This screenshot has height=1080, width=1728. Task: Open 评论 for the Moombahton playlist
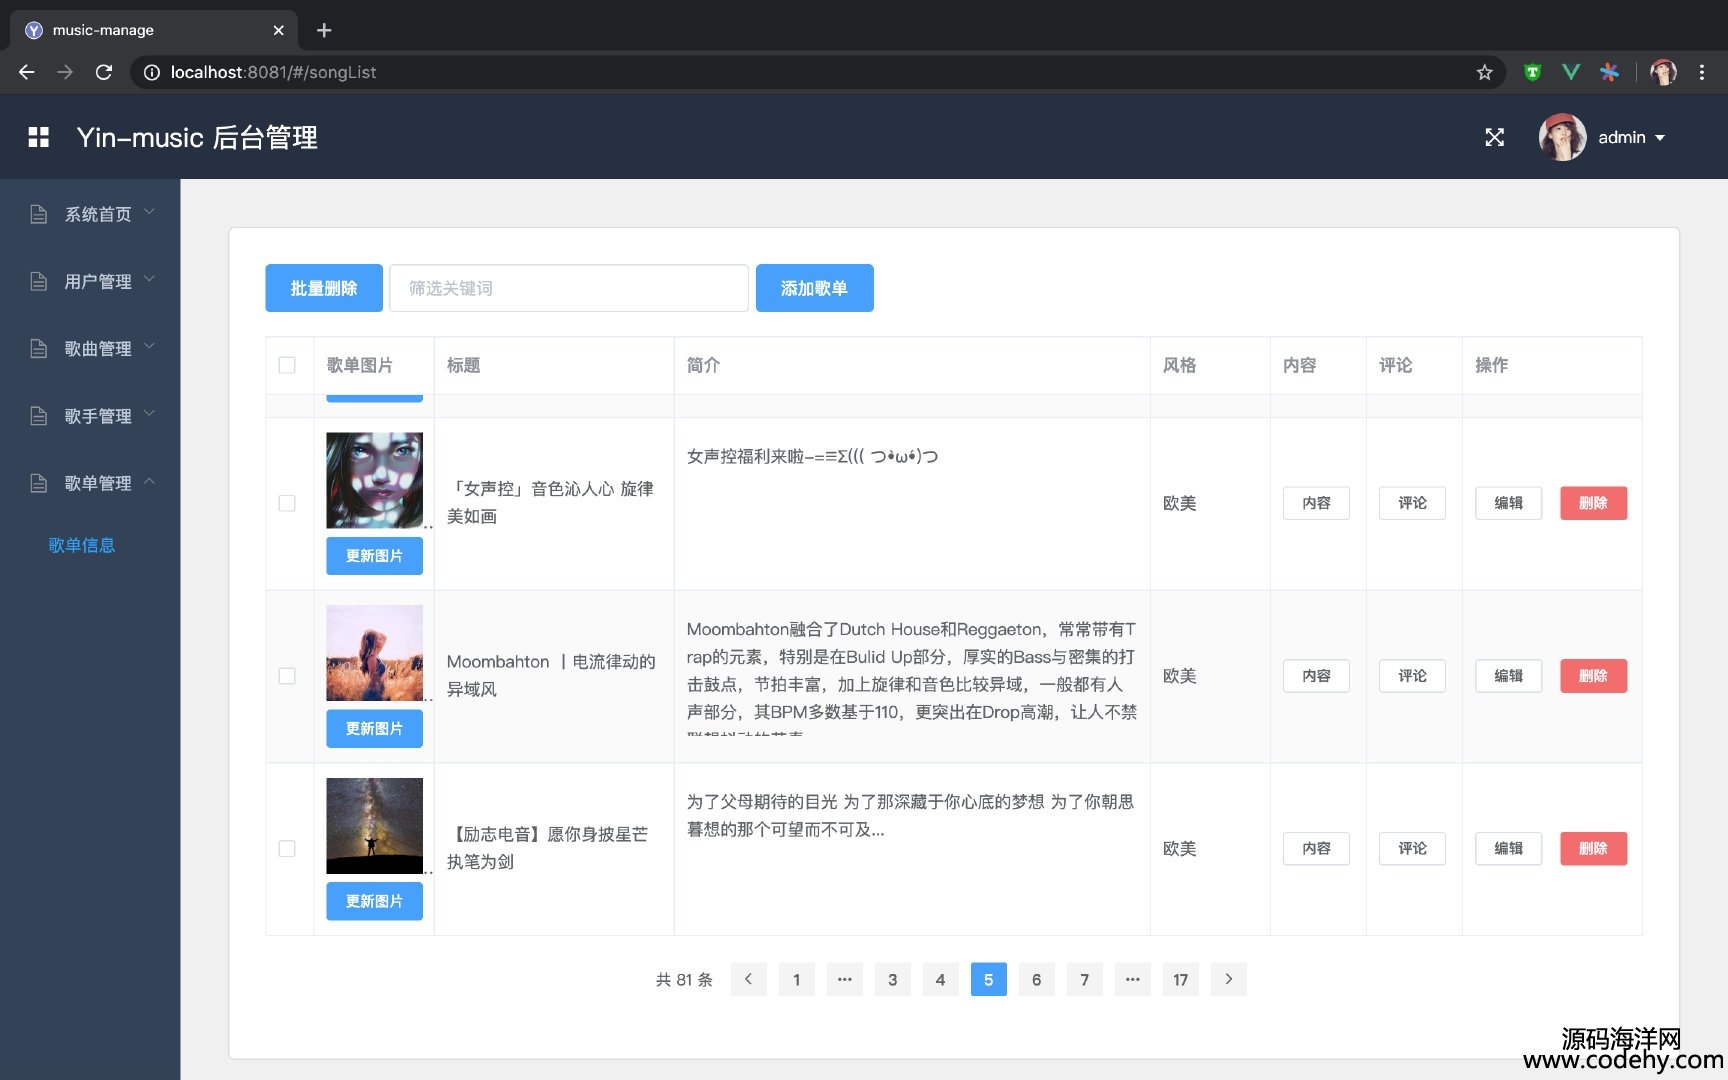coord(1412,676)
